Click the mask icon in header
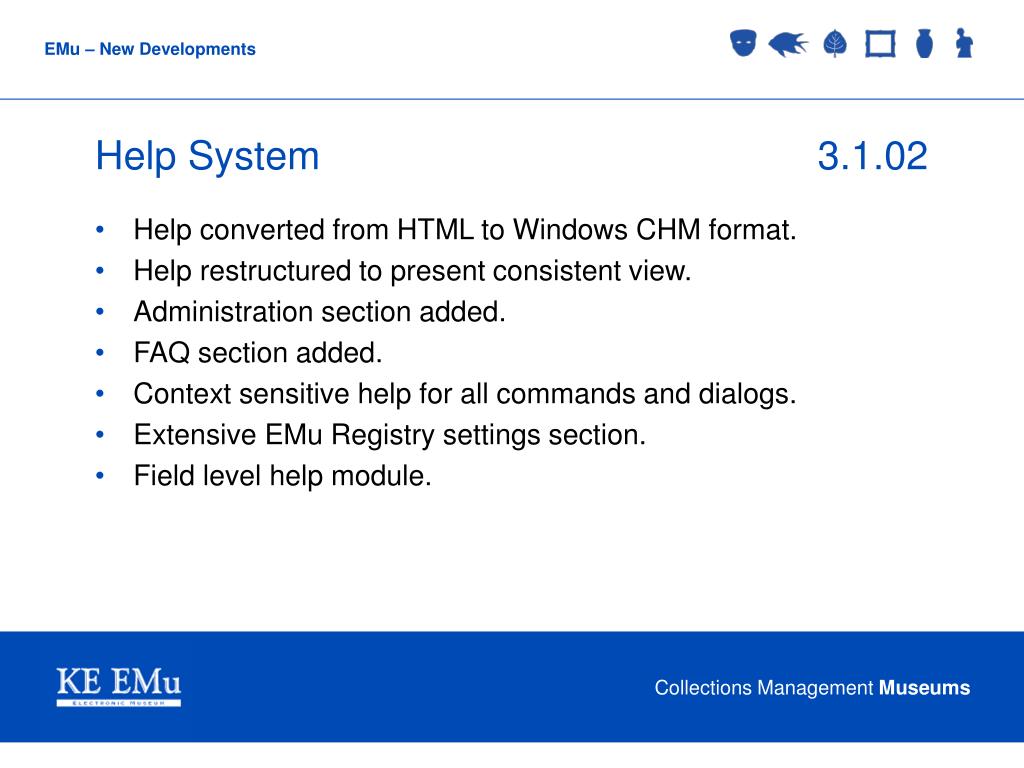 click(x=743, y=43)
